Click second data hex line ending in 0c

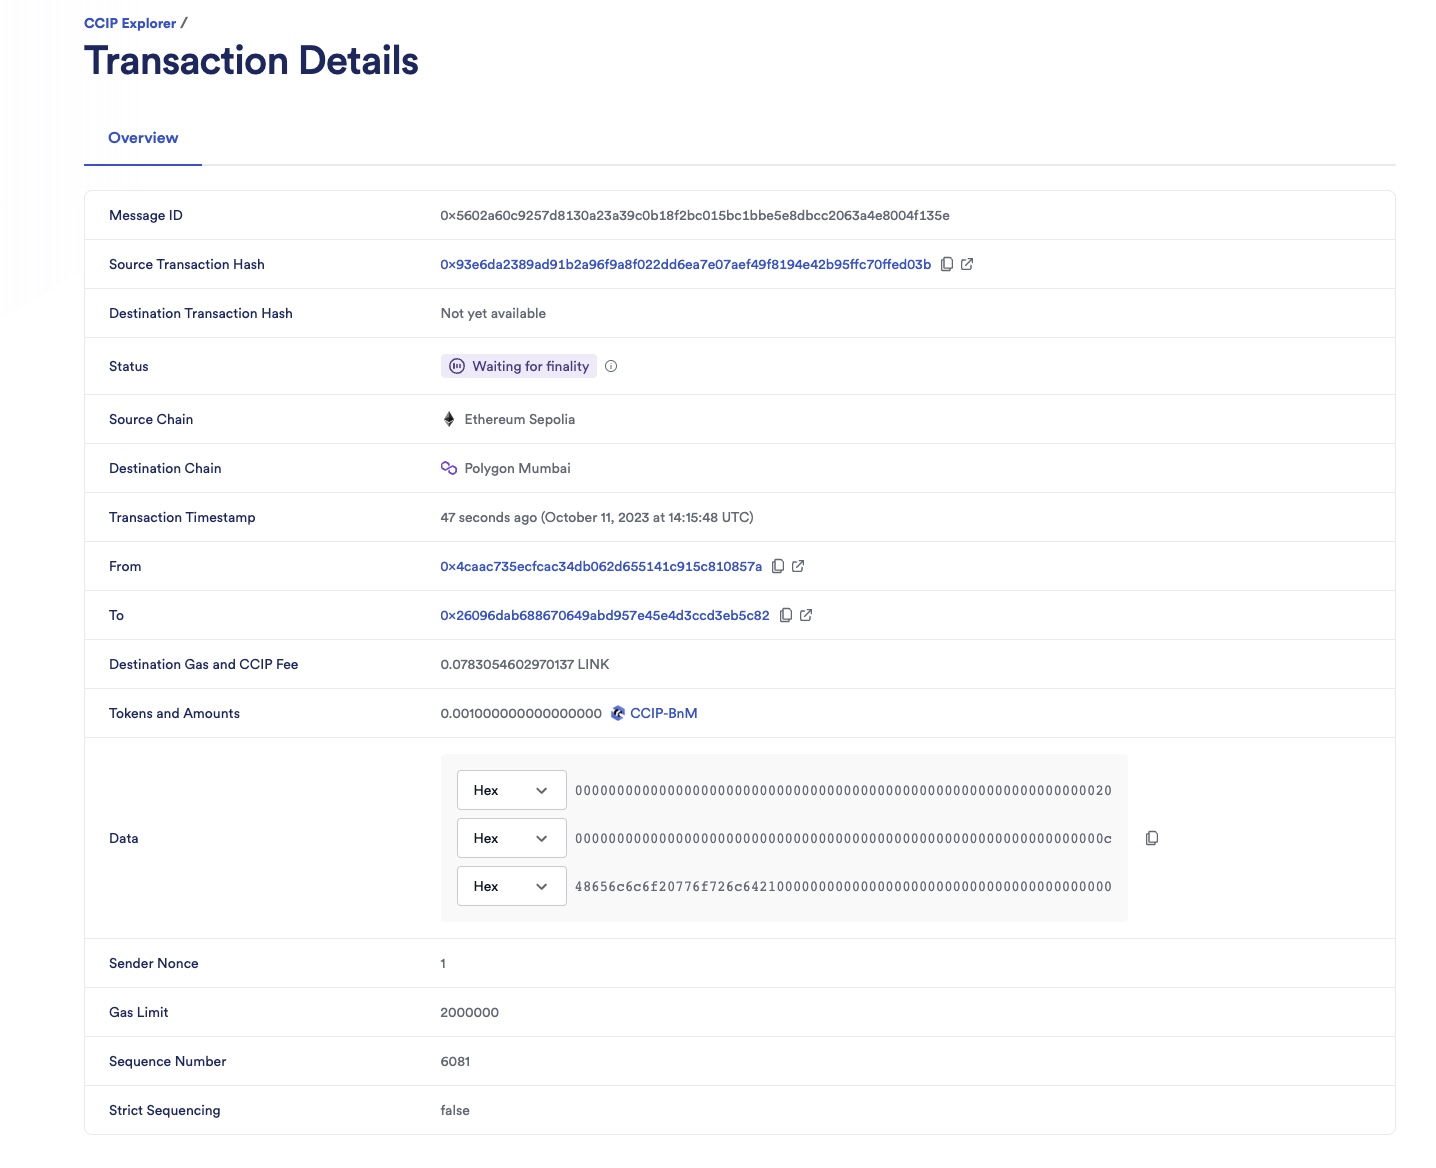(843, 838)
